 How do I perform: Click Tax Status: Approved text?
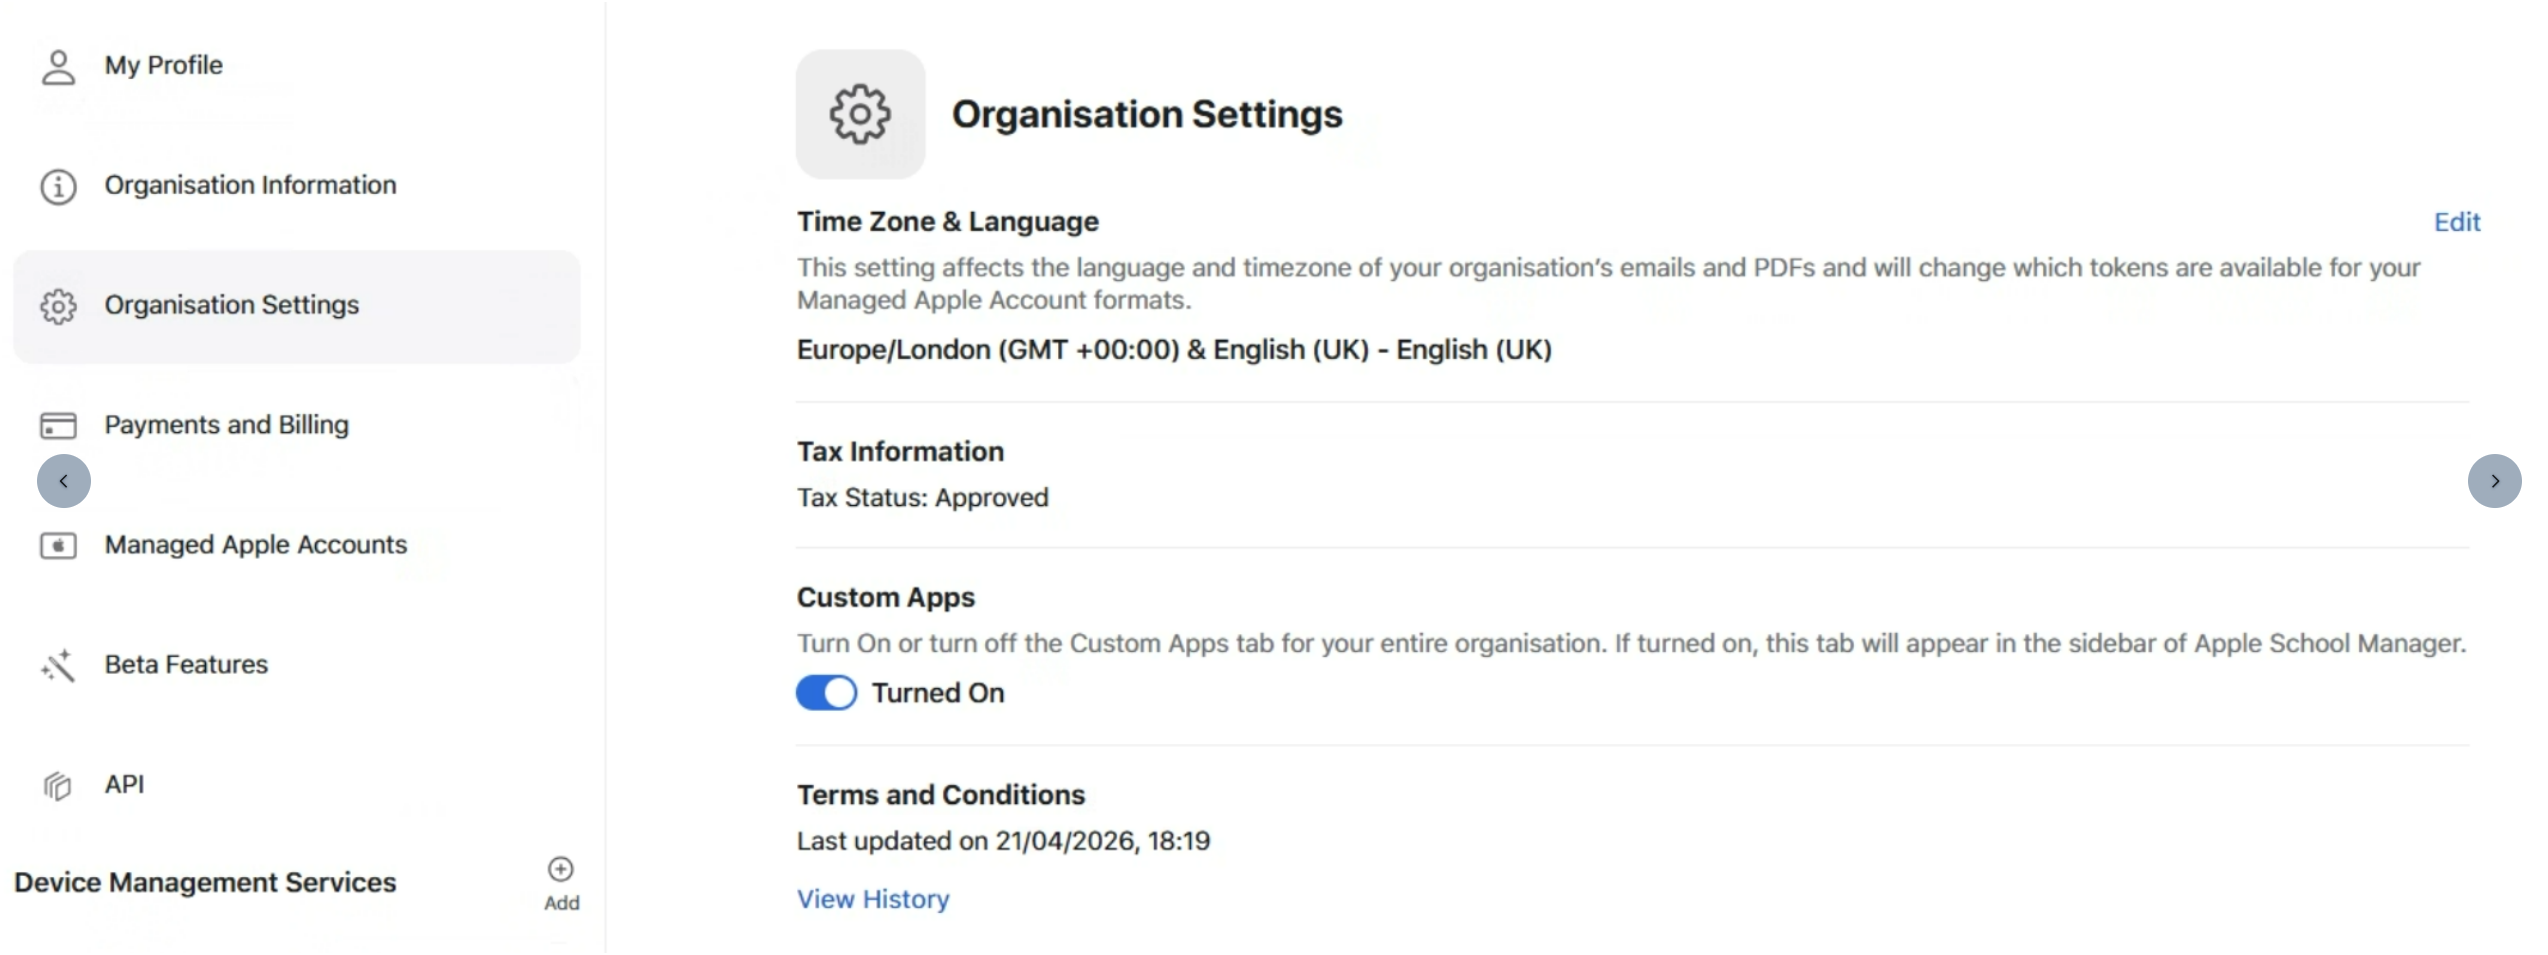click(x=923, y=498)
